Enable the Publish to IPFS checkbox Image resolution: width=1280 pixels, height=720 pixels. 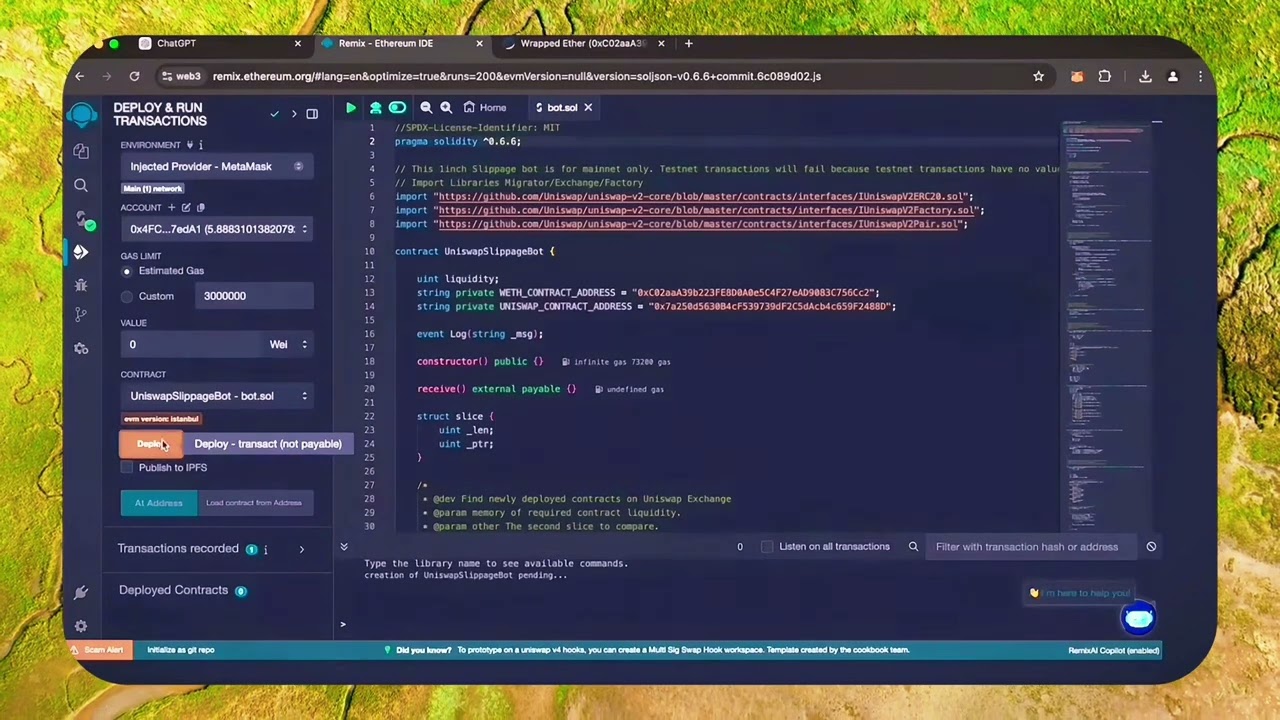tap(126, 467)
